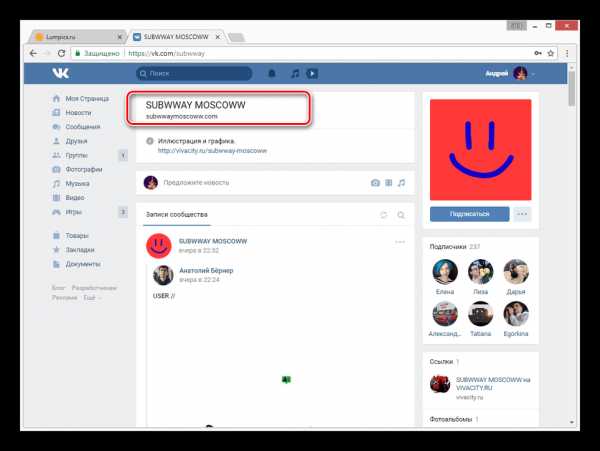The image size is (600, 451).
Task: Attach photo via camera icon
Action: (375, 183)
